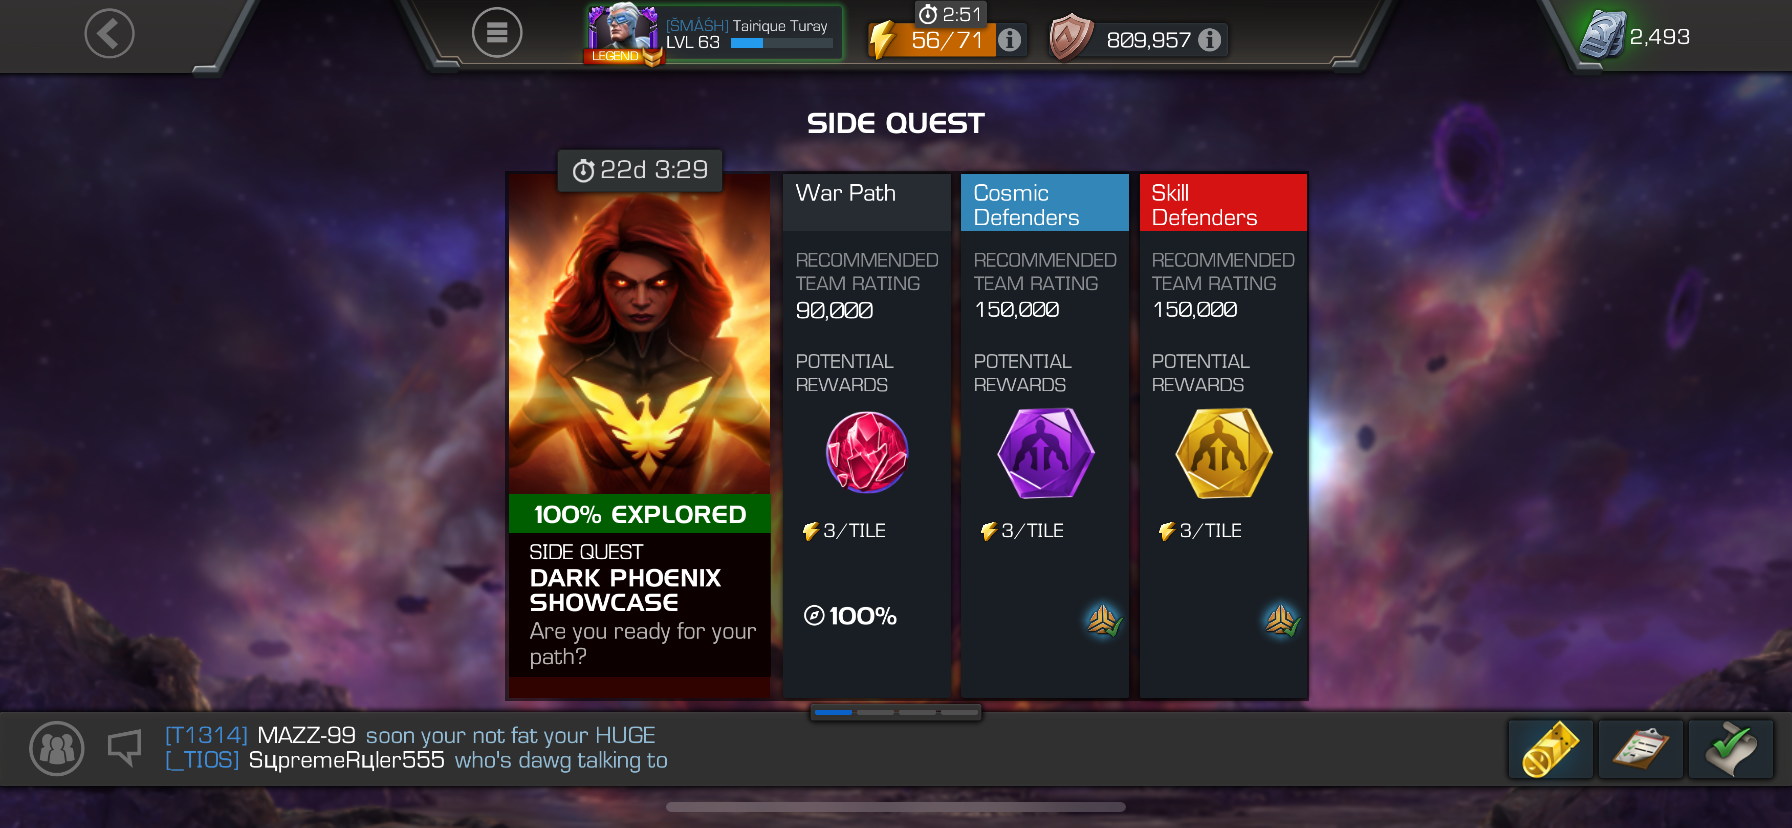
Task: Select the Cosmic Defenders quest
Action: 1044,435
